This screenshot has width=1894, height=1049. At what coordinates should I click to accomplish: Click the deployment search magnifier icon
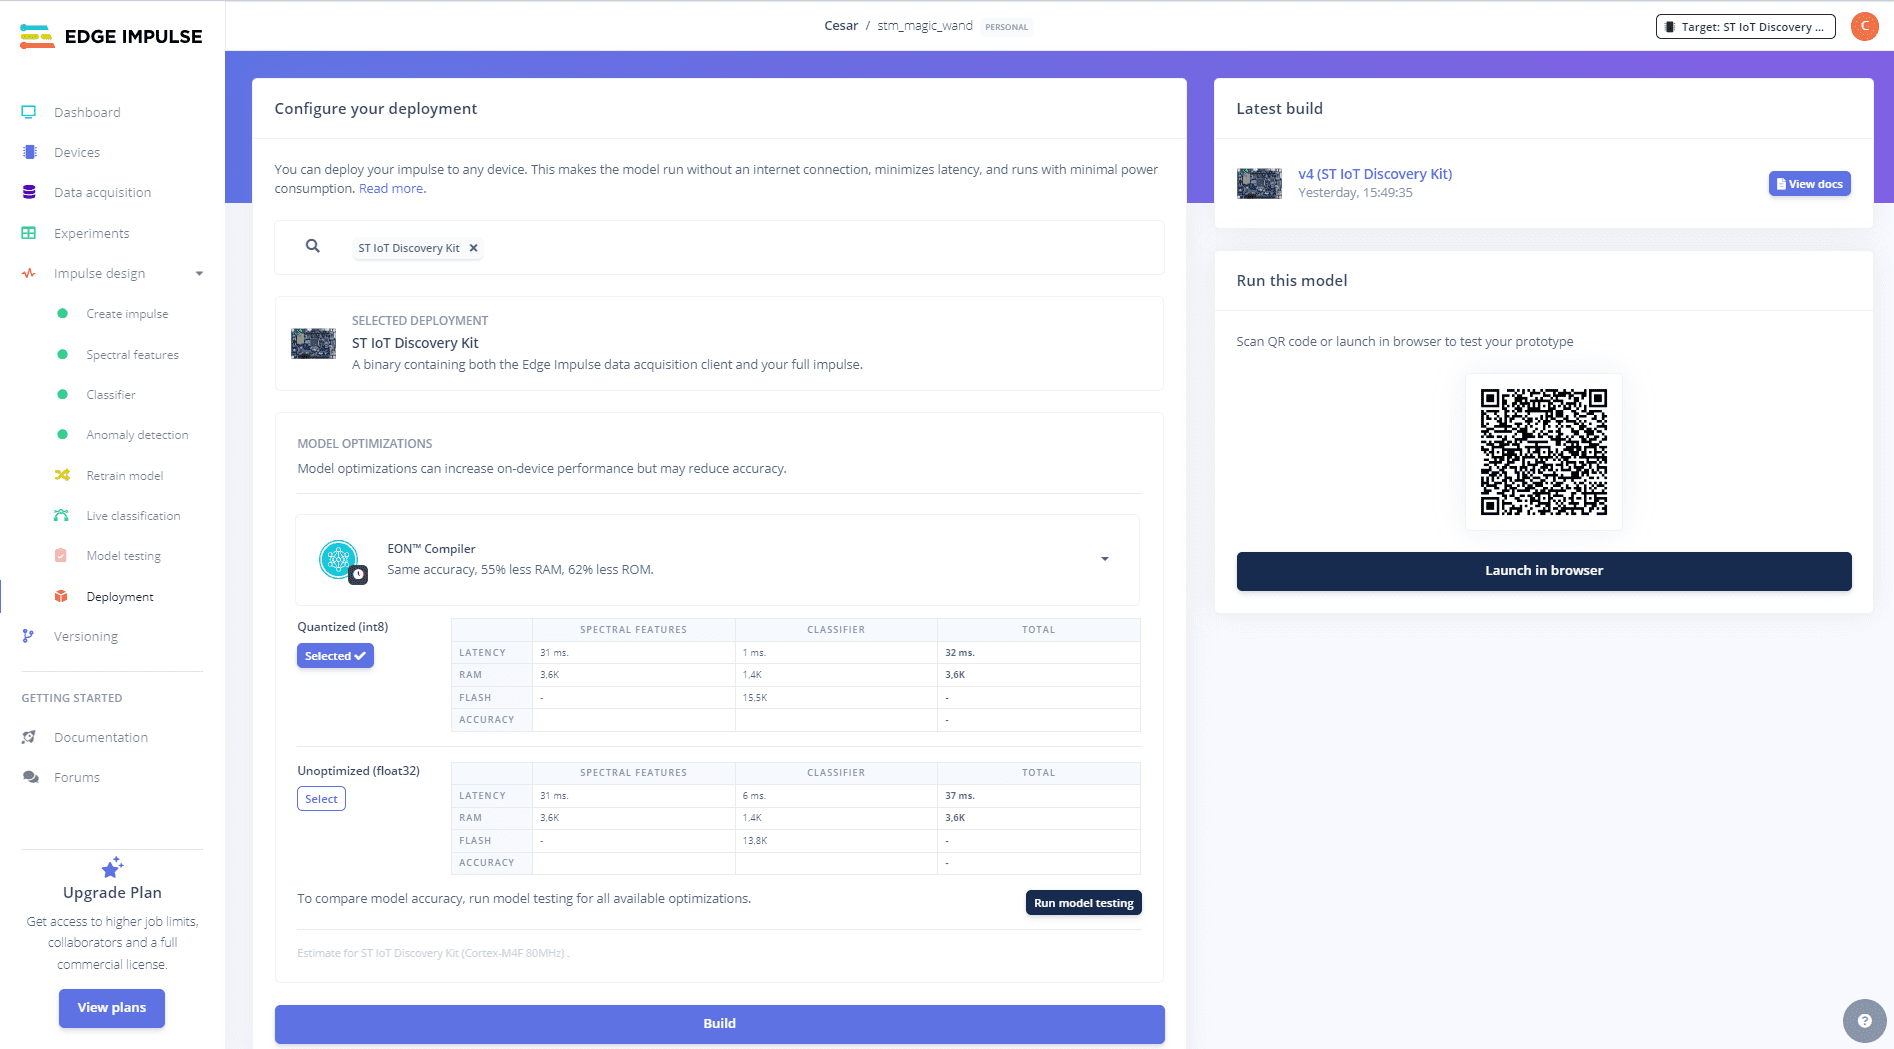[x=313, y=246]
